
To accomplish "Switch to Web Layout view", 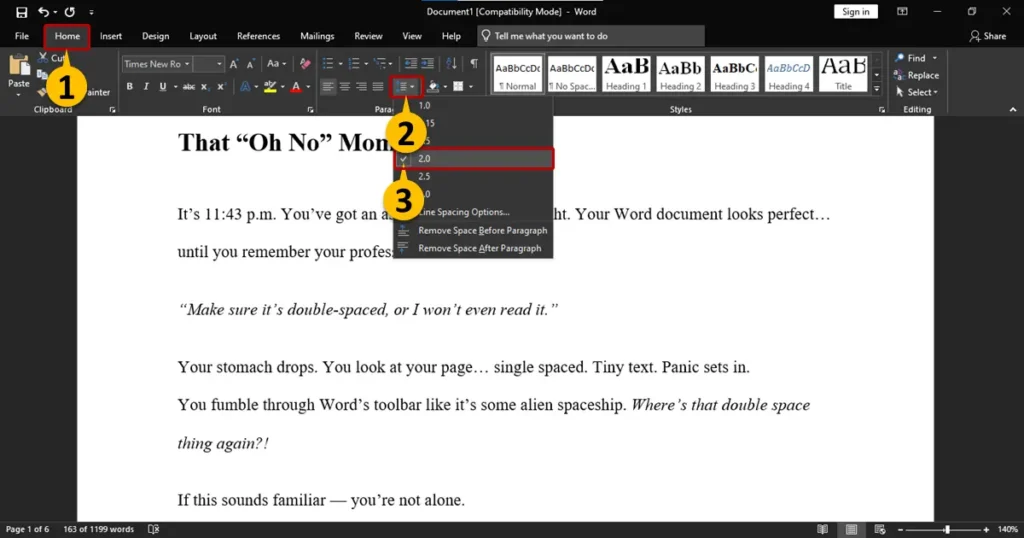I will (880, 529).
